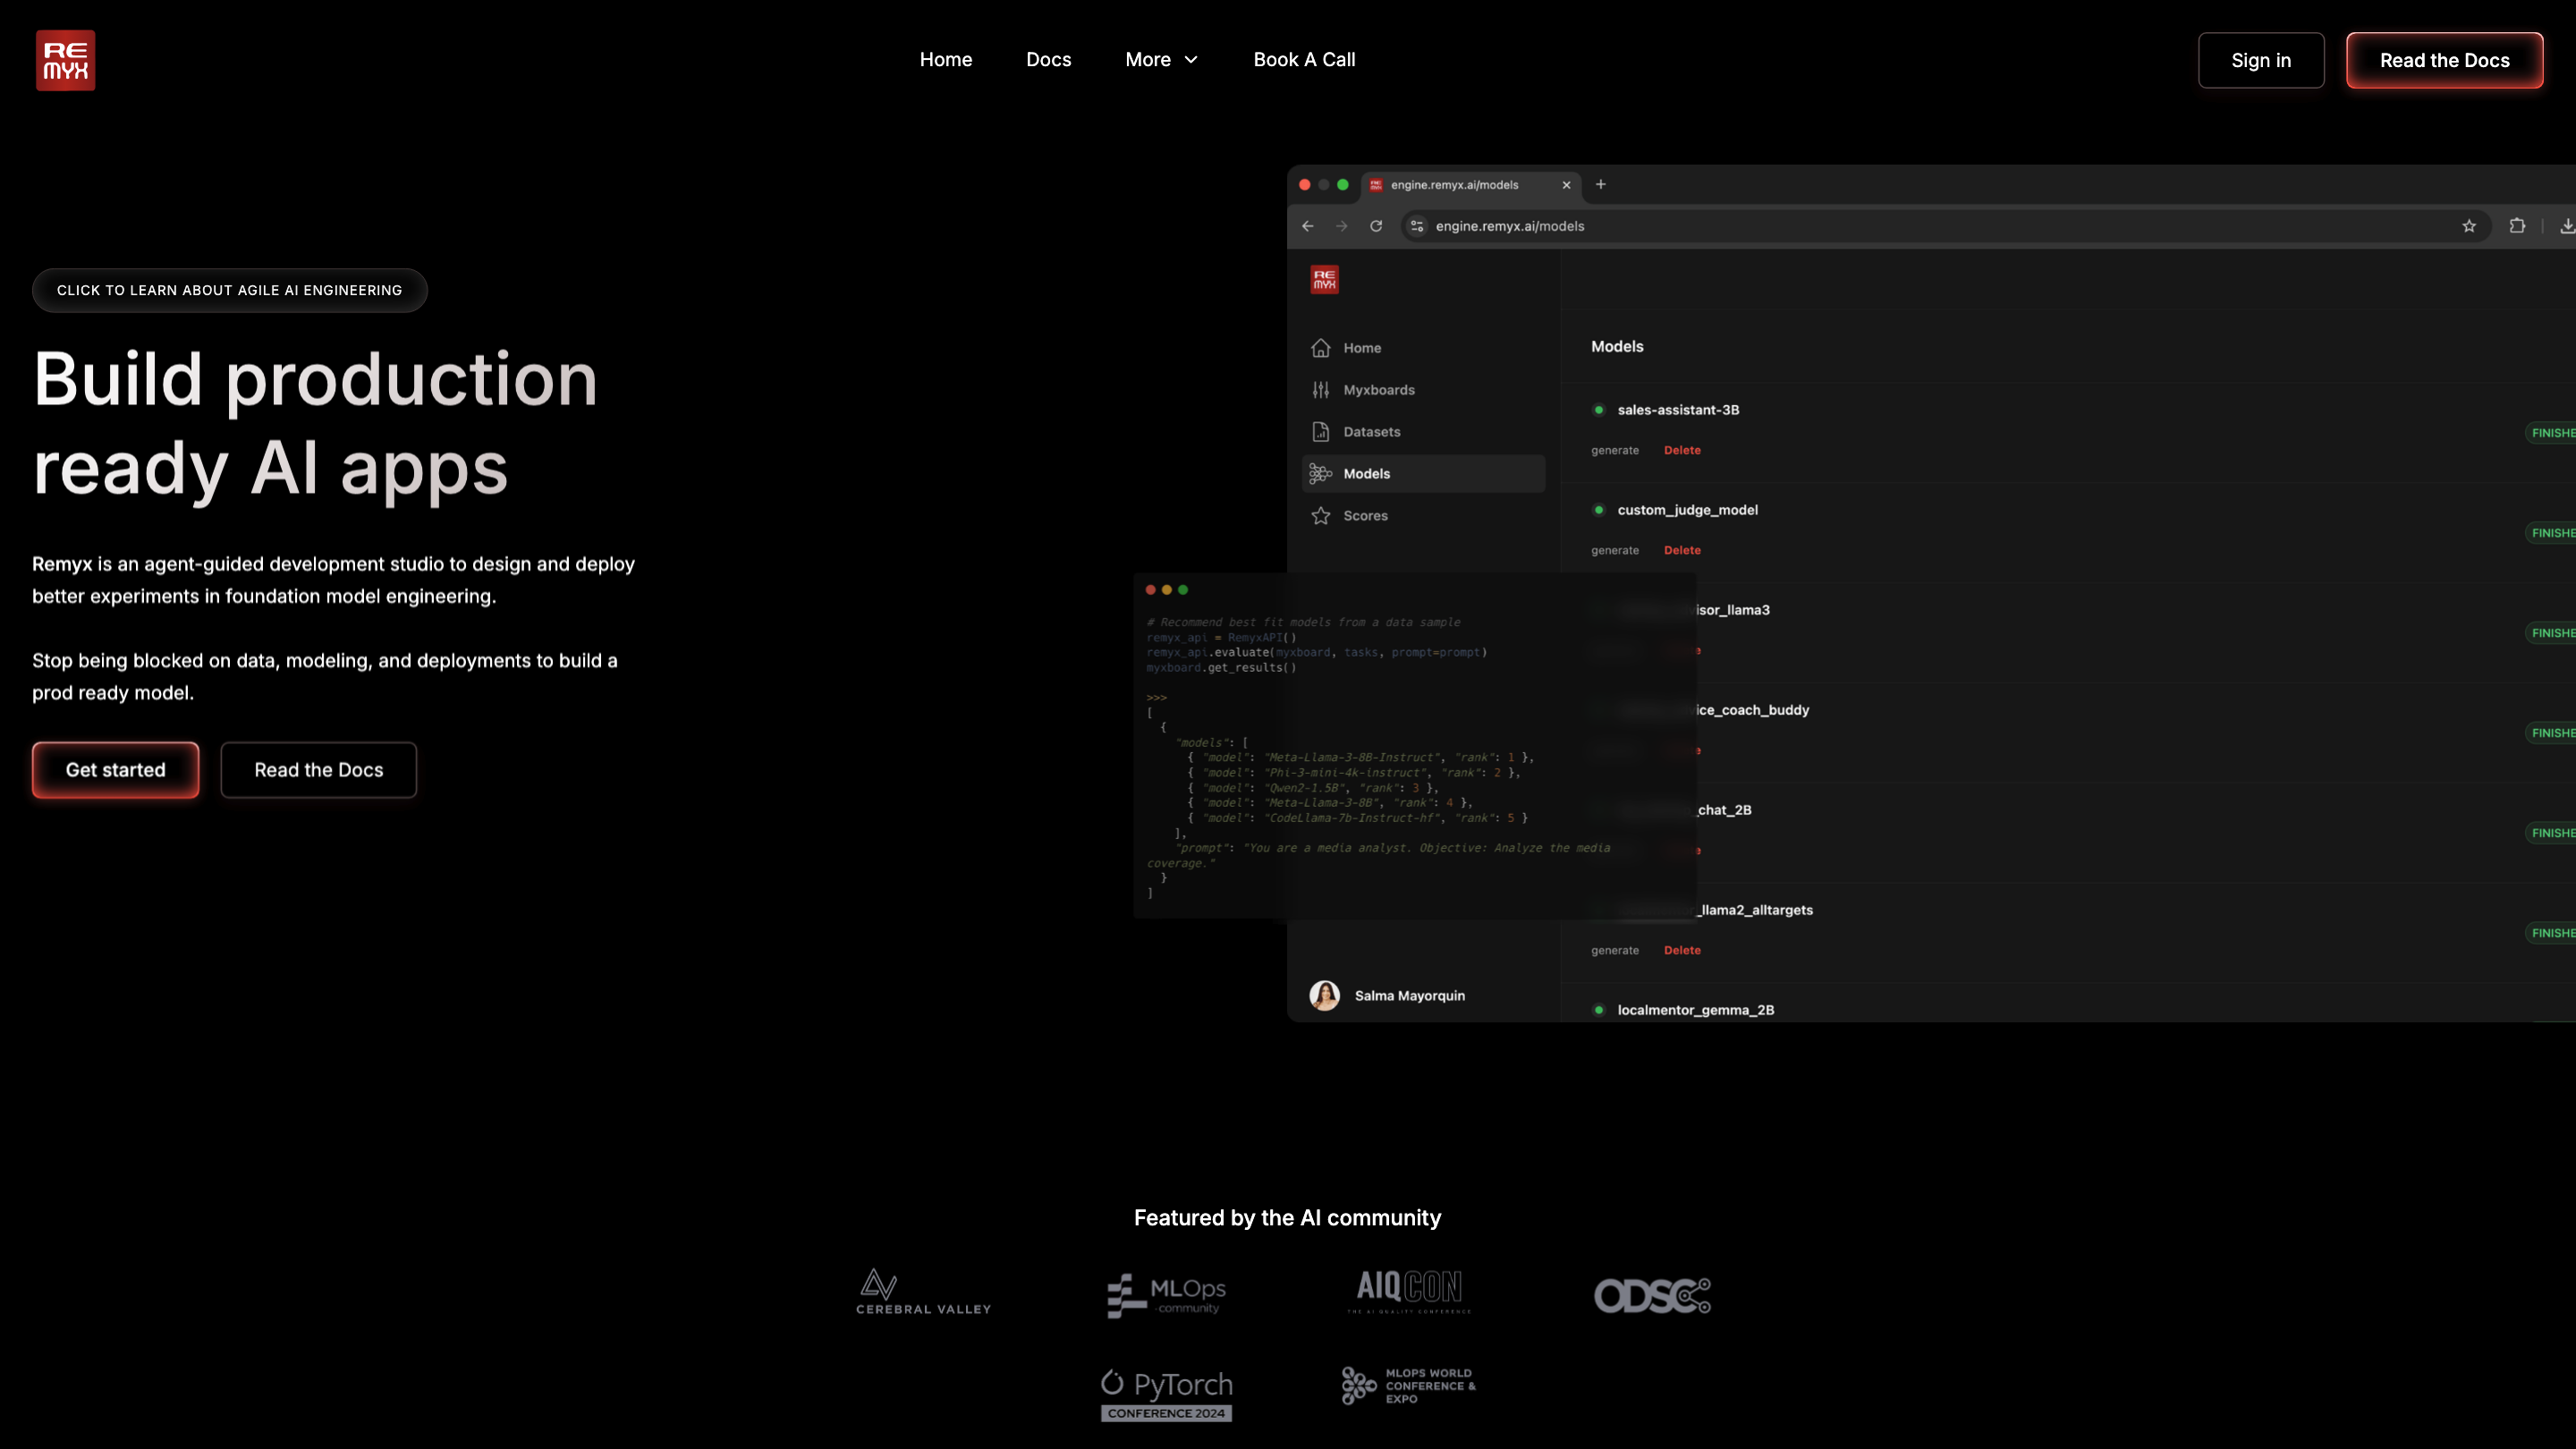
Task: Open Book A Call page
Action: (1304, 60)
